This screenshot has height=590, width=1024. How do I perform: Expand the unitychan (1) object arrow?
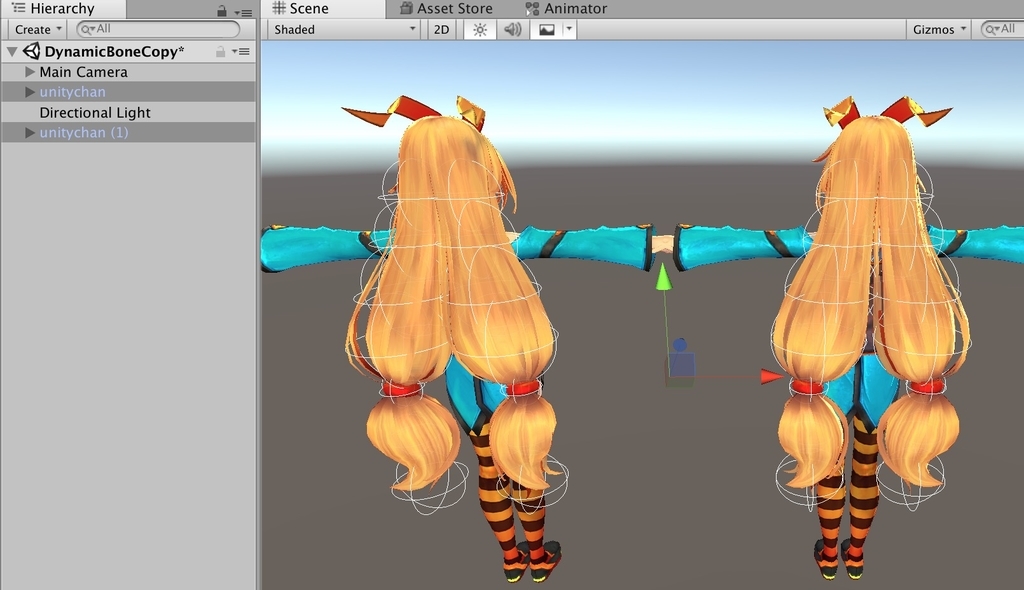(x=29, y=133)
